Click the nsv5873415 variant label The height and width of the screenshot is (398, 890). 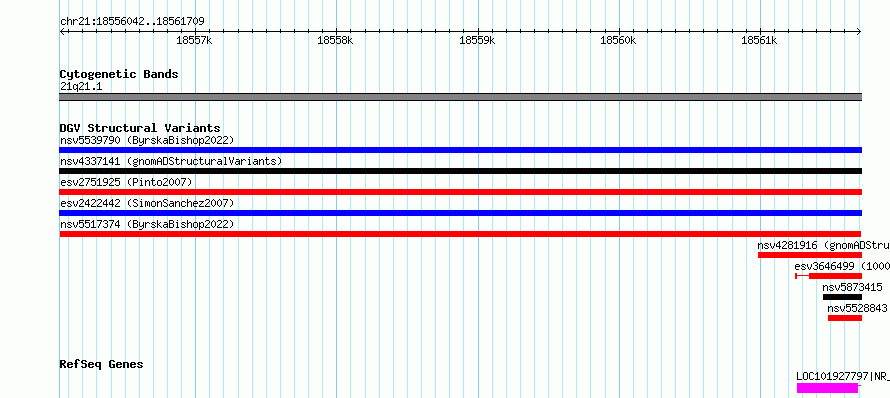pyautogui.click(x=853, y=287)
